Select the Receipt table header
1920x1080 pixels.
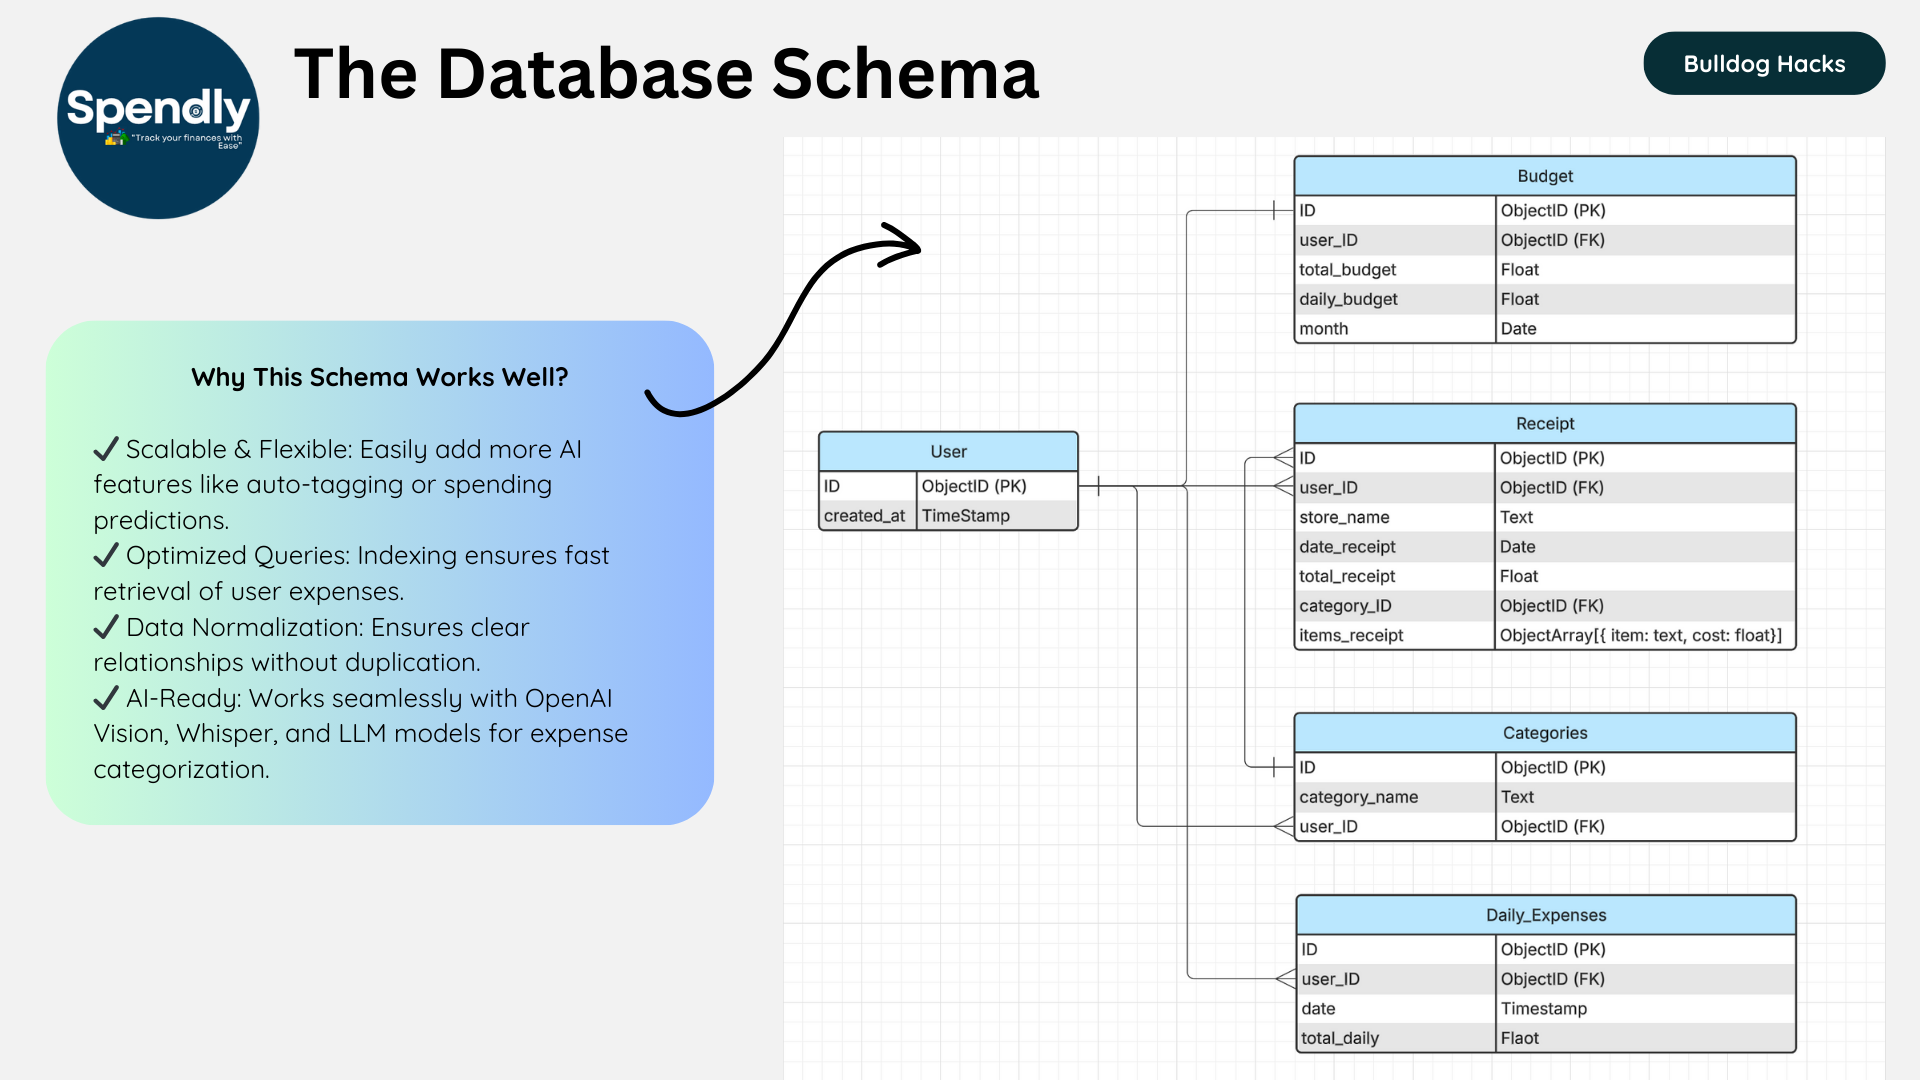(1544, 424)
